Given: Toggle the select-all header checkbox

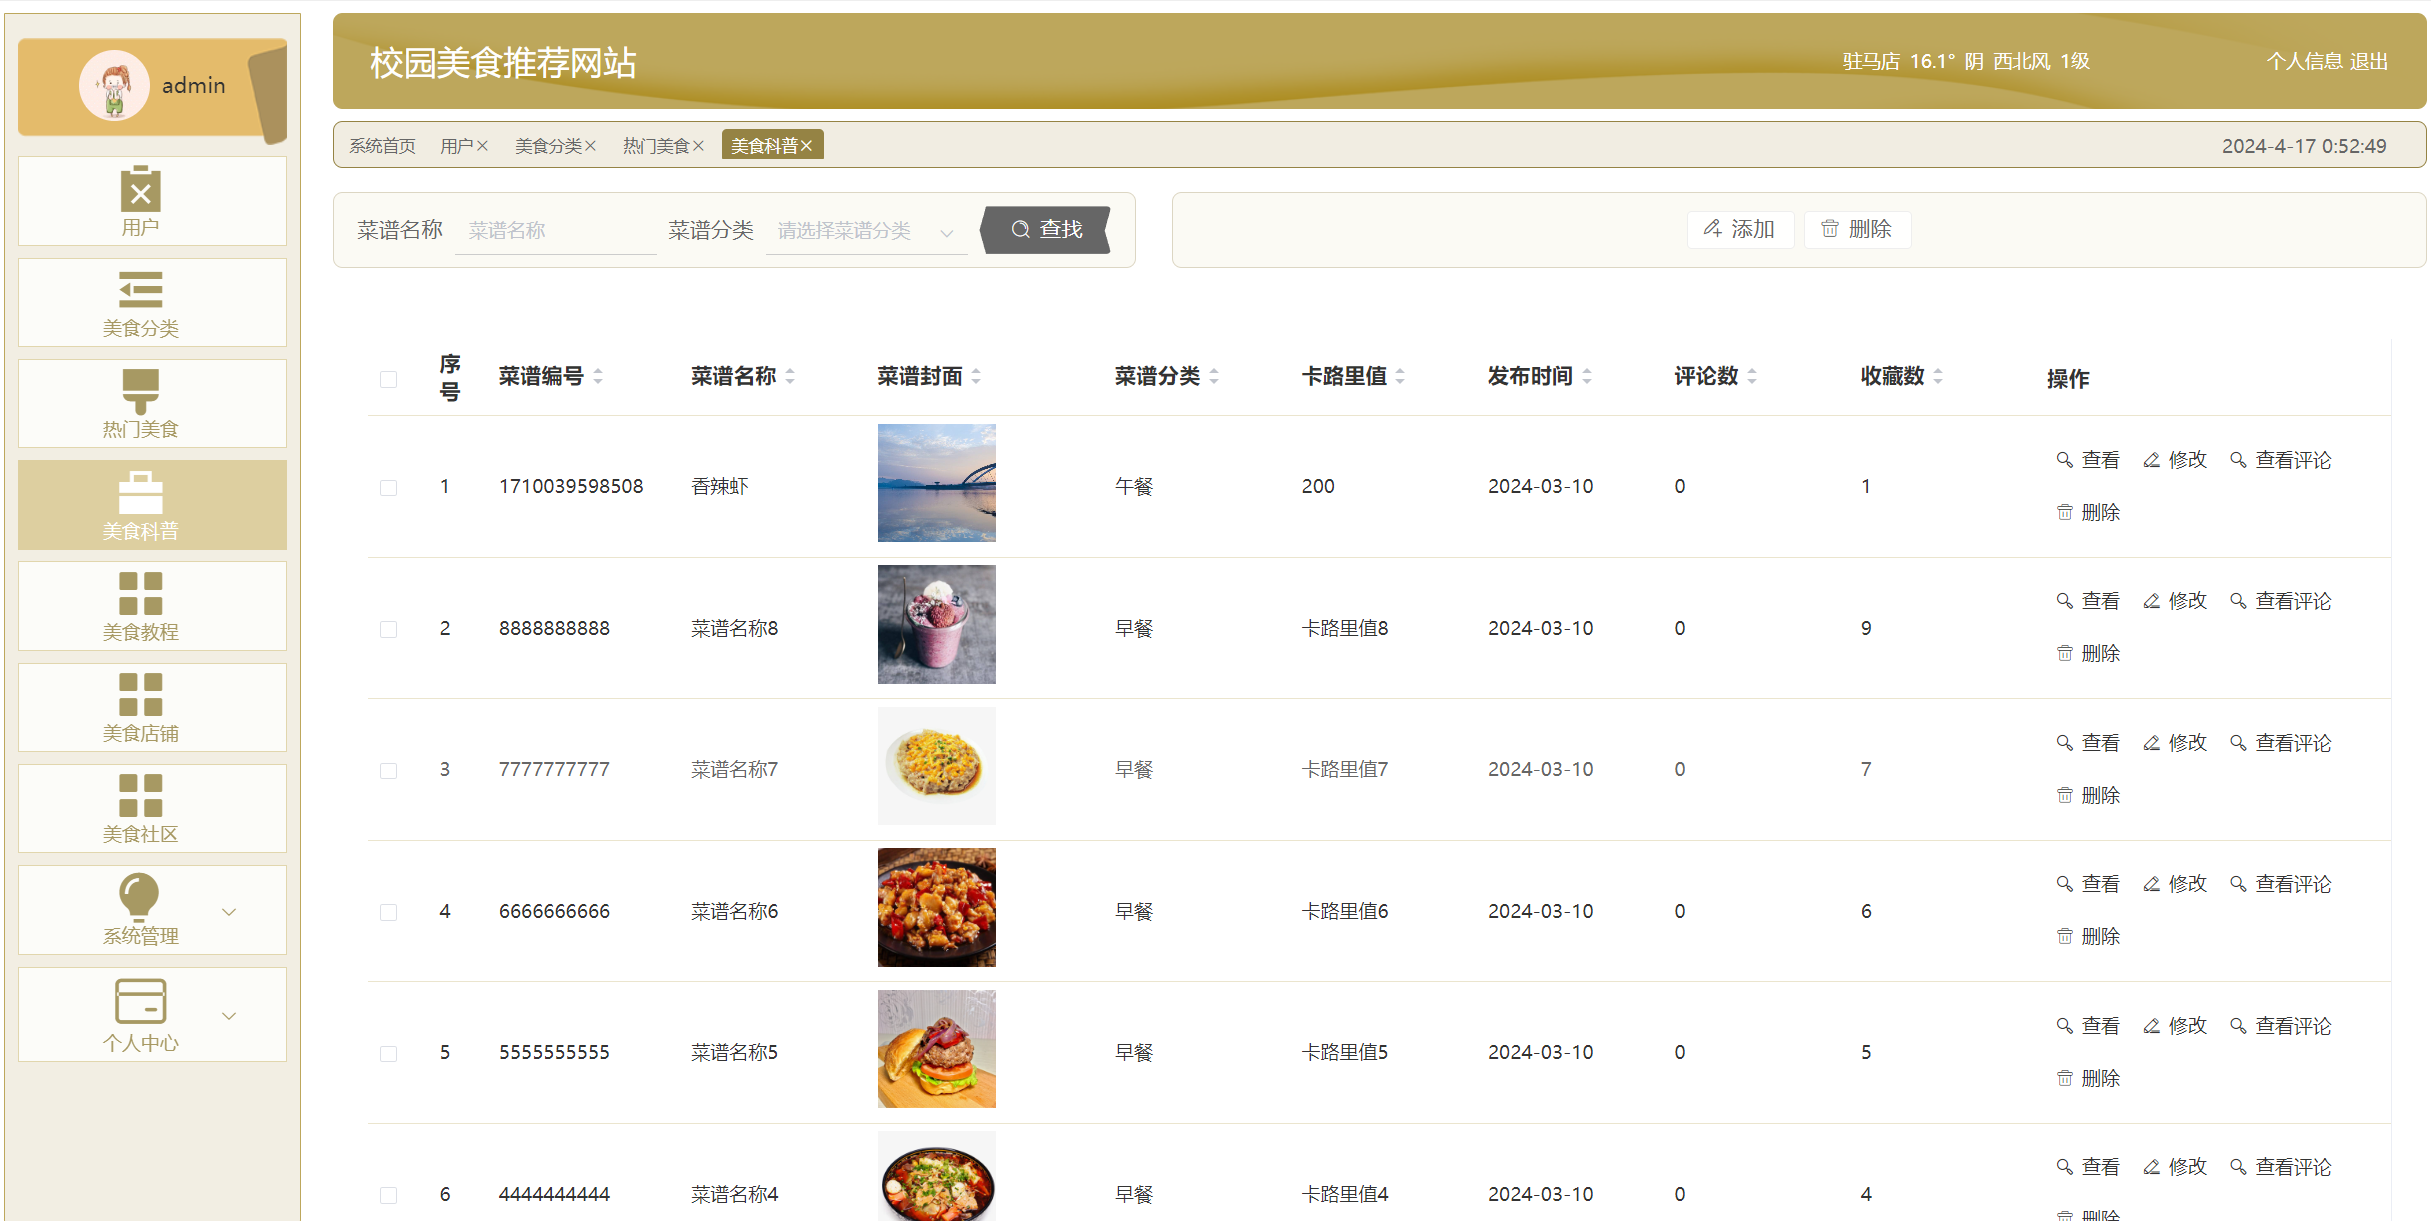Looking at the screenshot, I should click(x=388, y=379).
